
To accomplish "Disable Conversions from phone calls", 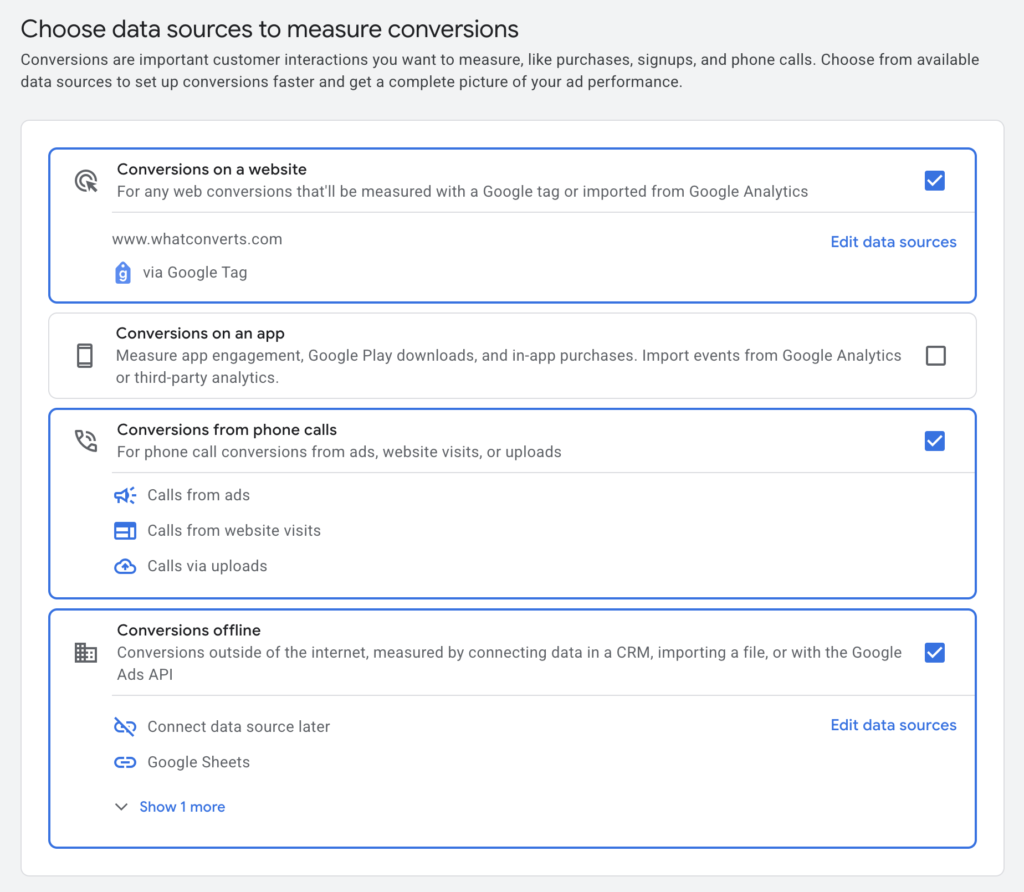I will click(935, 440).
